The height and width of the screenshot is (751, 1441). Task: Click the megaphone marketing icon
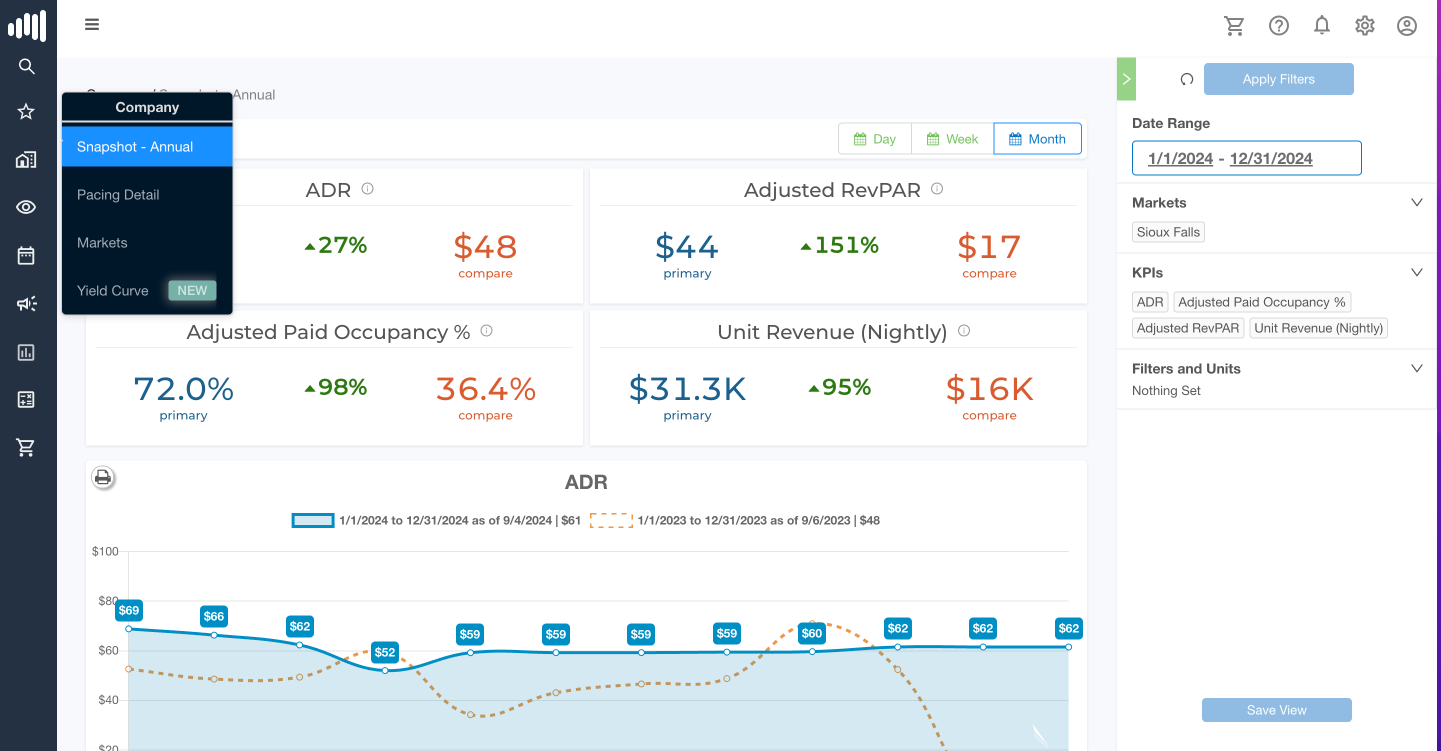(x=27, y=304)
